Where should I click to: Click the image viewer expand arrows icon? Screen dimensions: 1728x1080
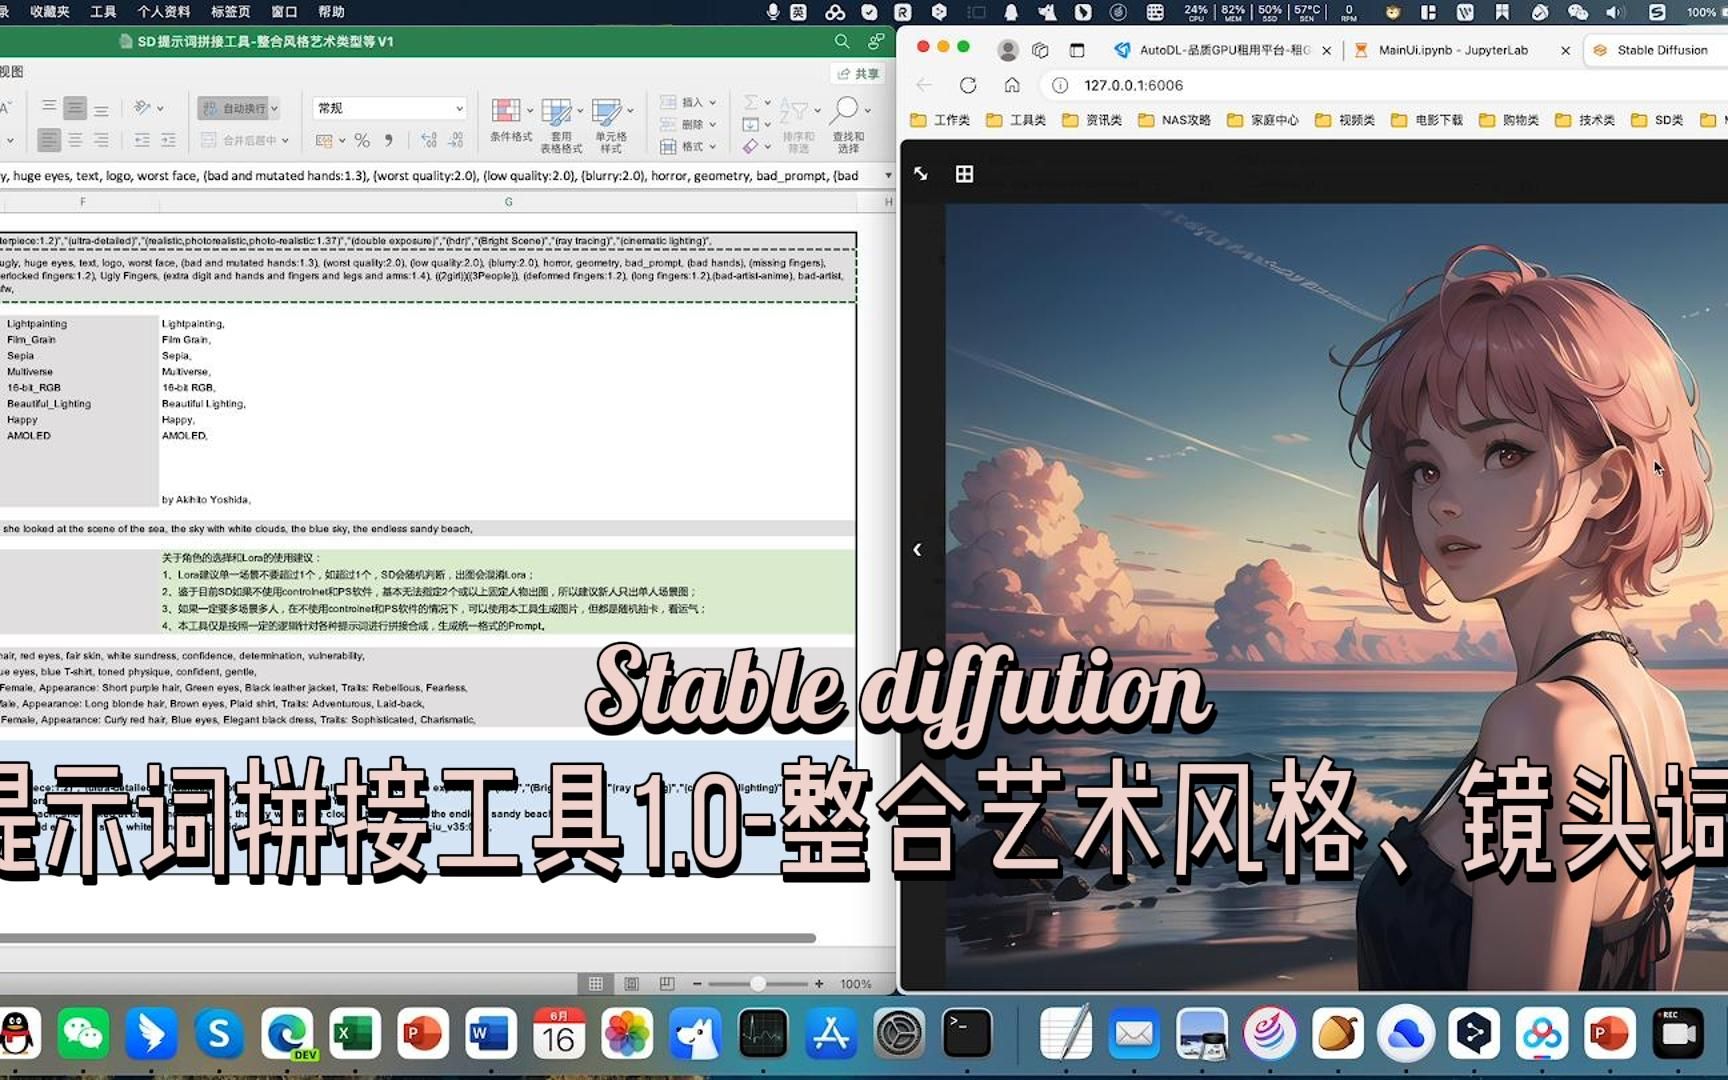tap(921, 174)
